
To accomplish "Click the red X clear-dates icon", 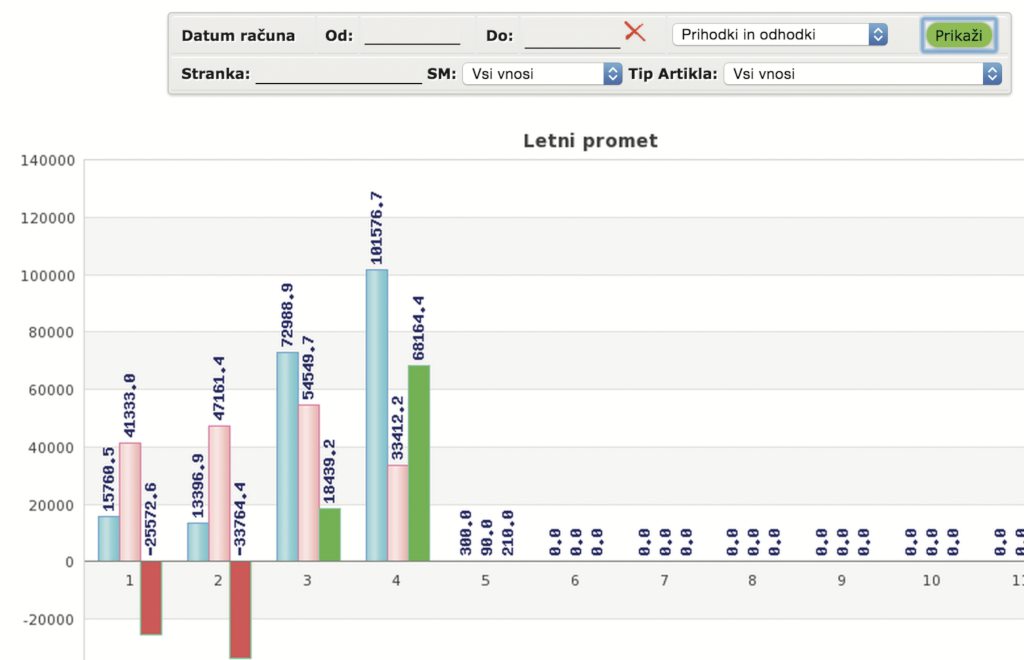I will click(x=635, y=32).
